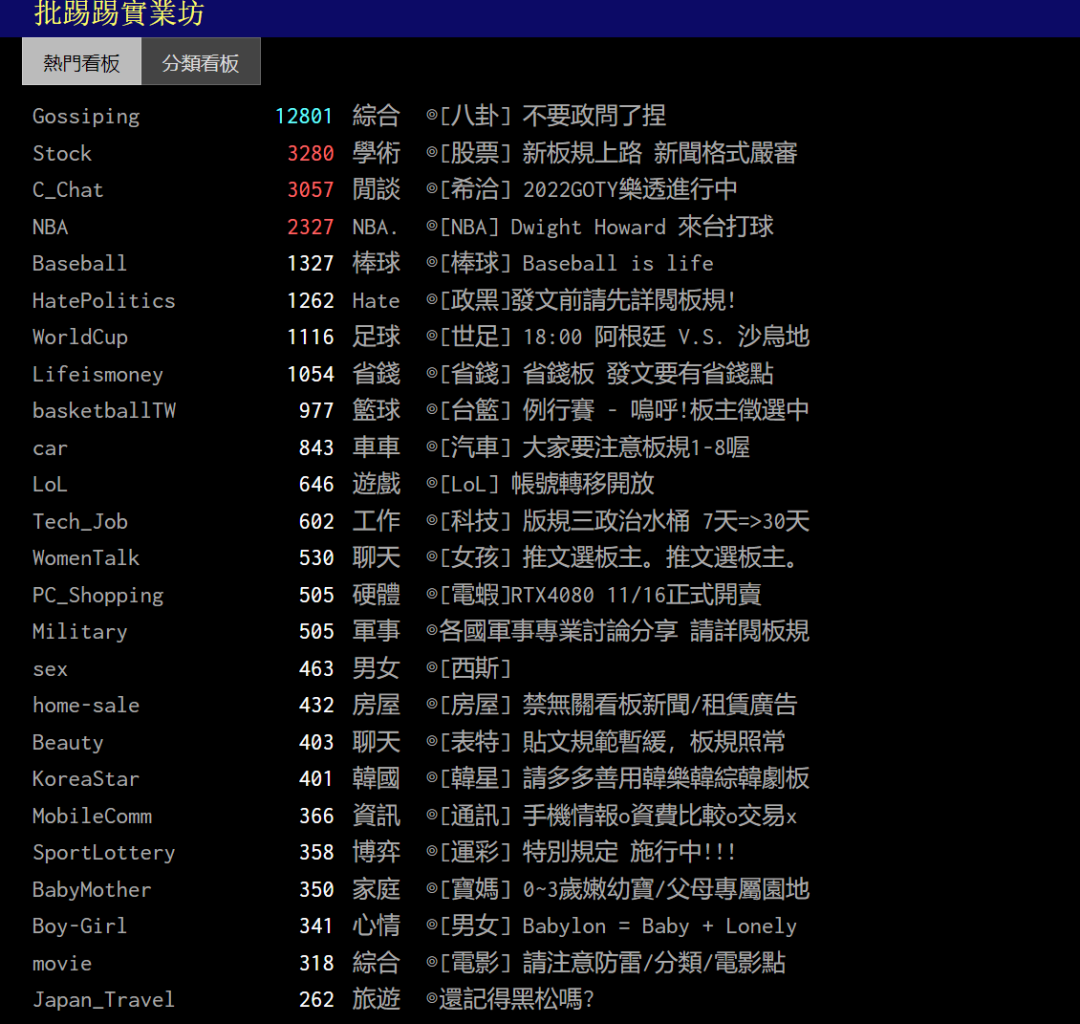
Task: Enter the LoL board
Action: 50,484
